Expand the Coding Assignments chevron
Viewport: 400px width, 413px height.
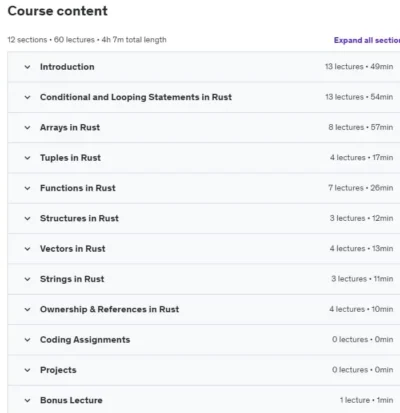click(27, 340)
